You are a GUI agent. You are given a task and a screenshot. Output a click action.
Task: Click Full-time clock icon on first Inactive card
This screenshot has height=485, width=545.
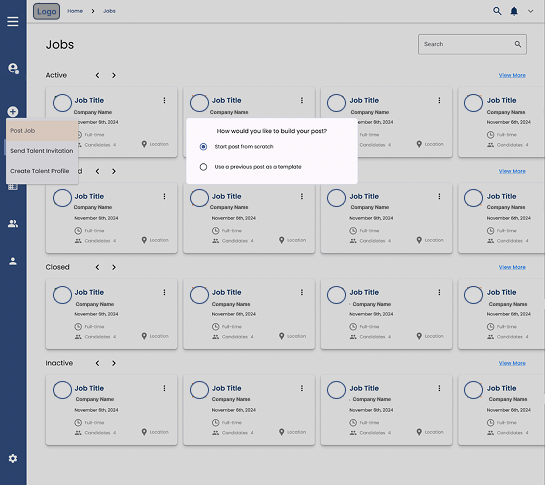(x=78, y=423)
